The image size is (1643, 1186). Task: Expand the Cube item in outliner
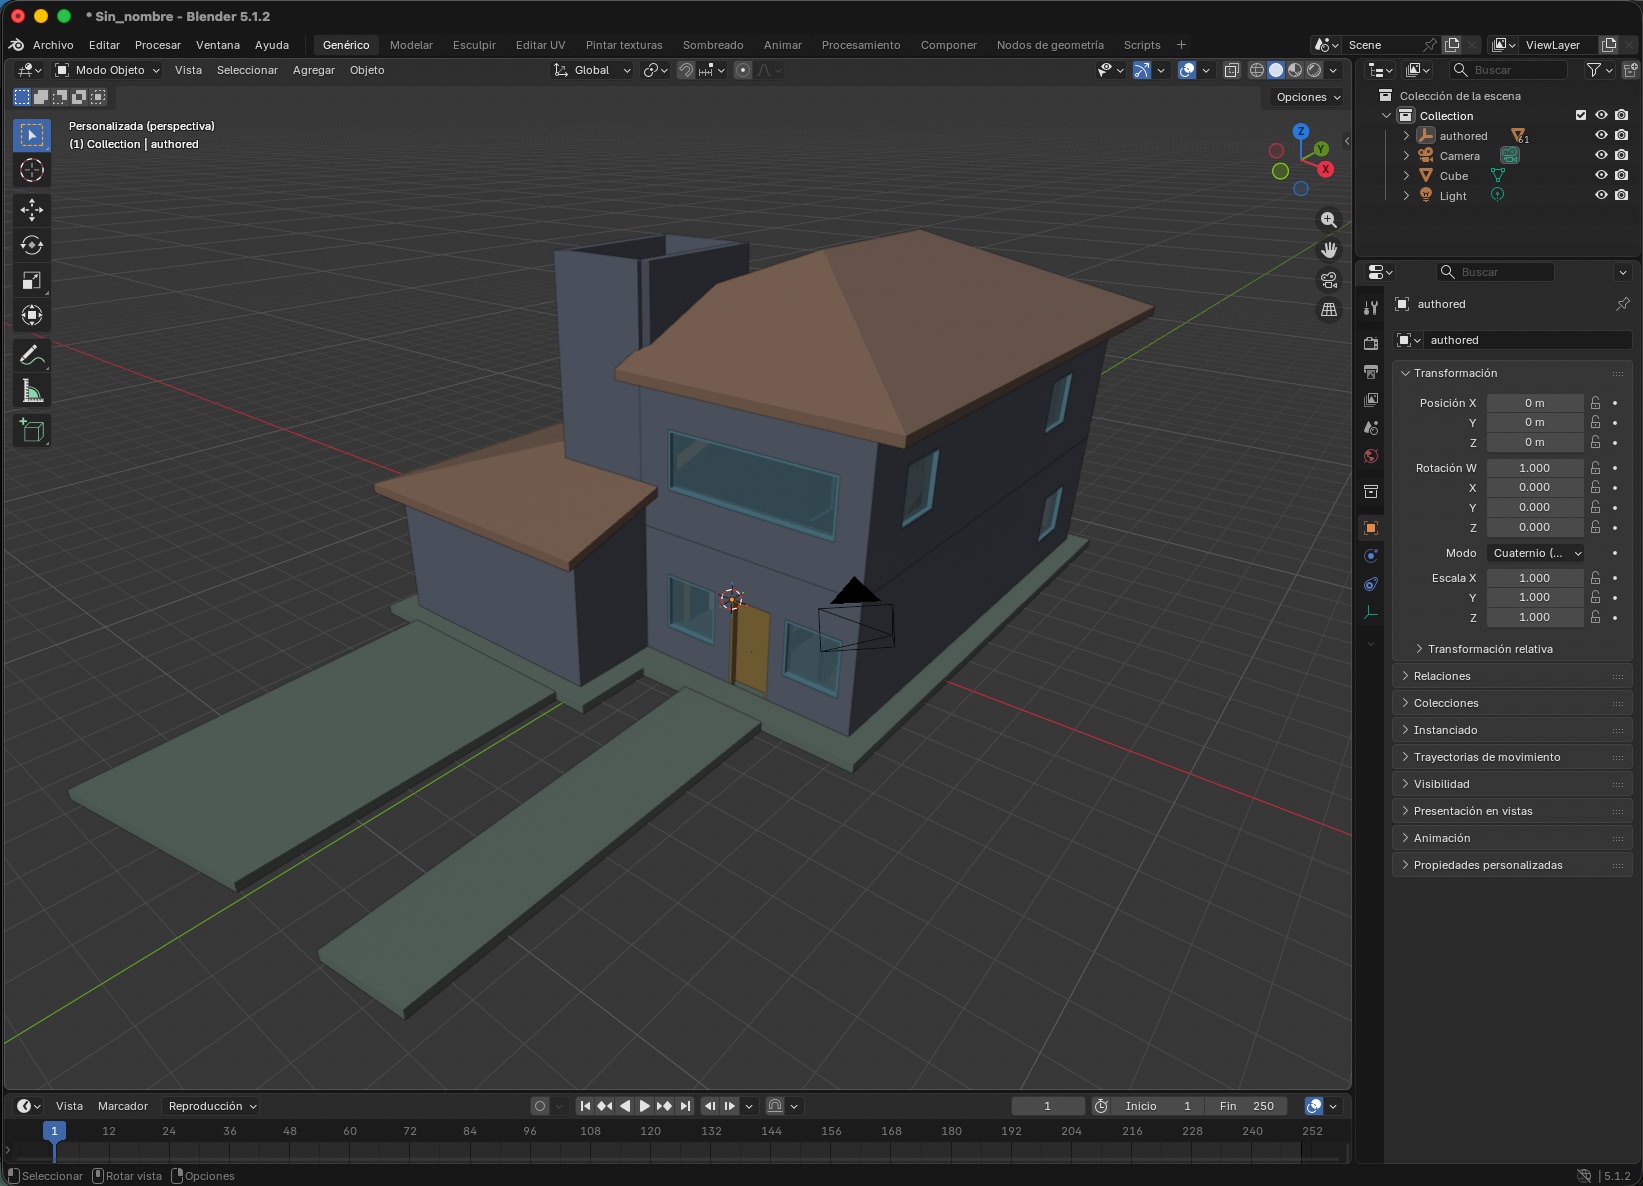coord(1406,176)
